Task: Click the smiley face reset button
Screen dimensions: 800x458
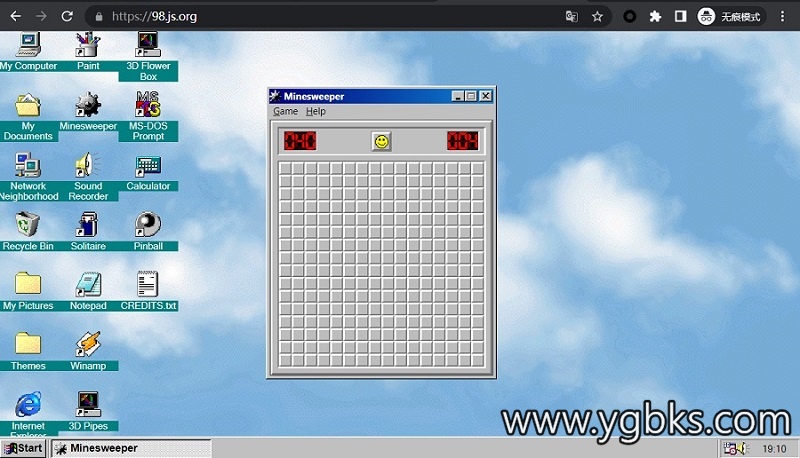Action: pos(381,141)
